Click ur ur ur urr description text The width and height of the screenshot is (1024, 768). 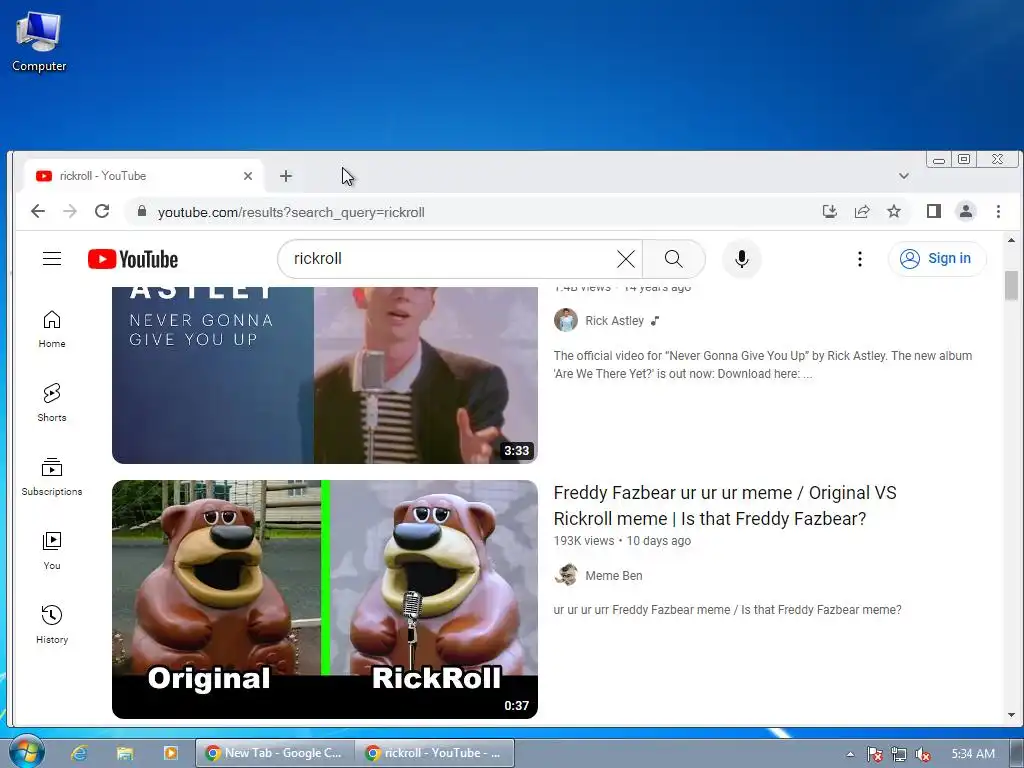pyautogui.click(x=727, y=609)
